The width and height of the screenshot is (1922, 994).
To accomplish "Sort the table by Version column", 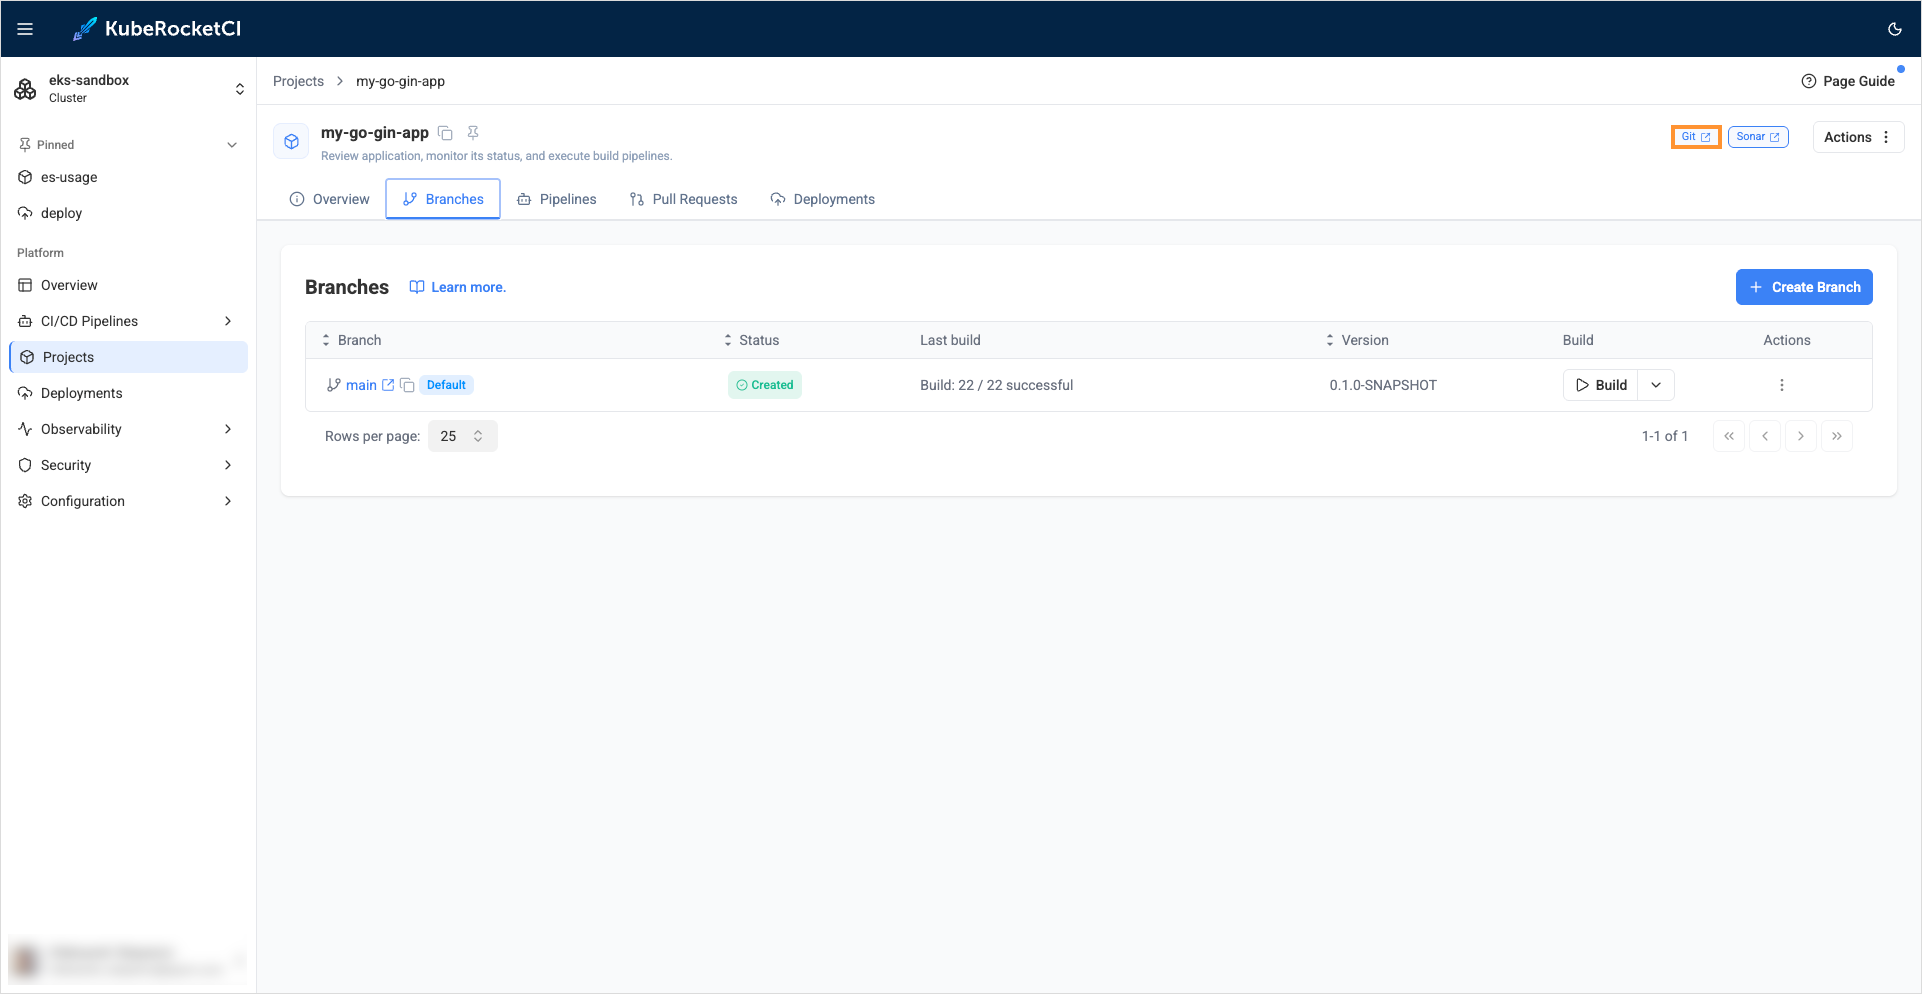I will pos(1329,340).
